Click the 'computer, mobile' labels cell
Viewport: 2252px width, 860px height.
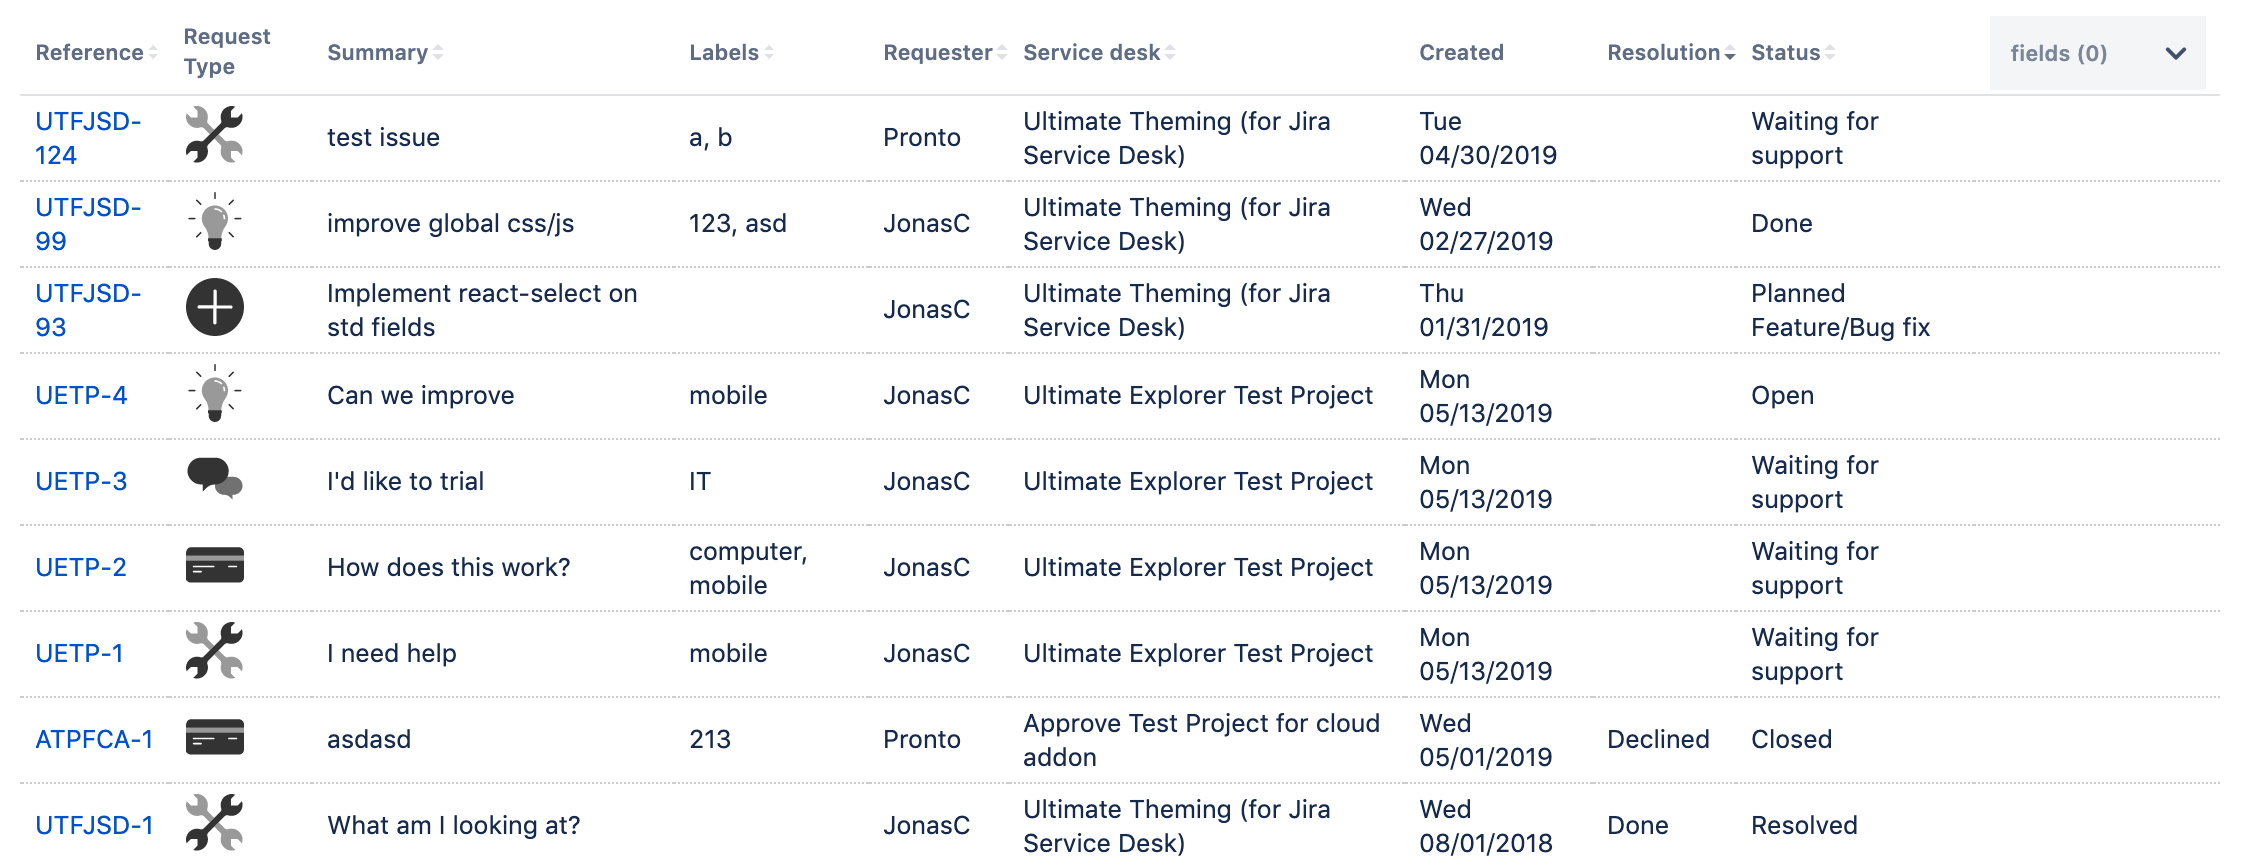click(x=748, y=568)
